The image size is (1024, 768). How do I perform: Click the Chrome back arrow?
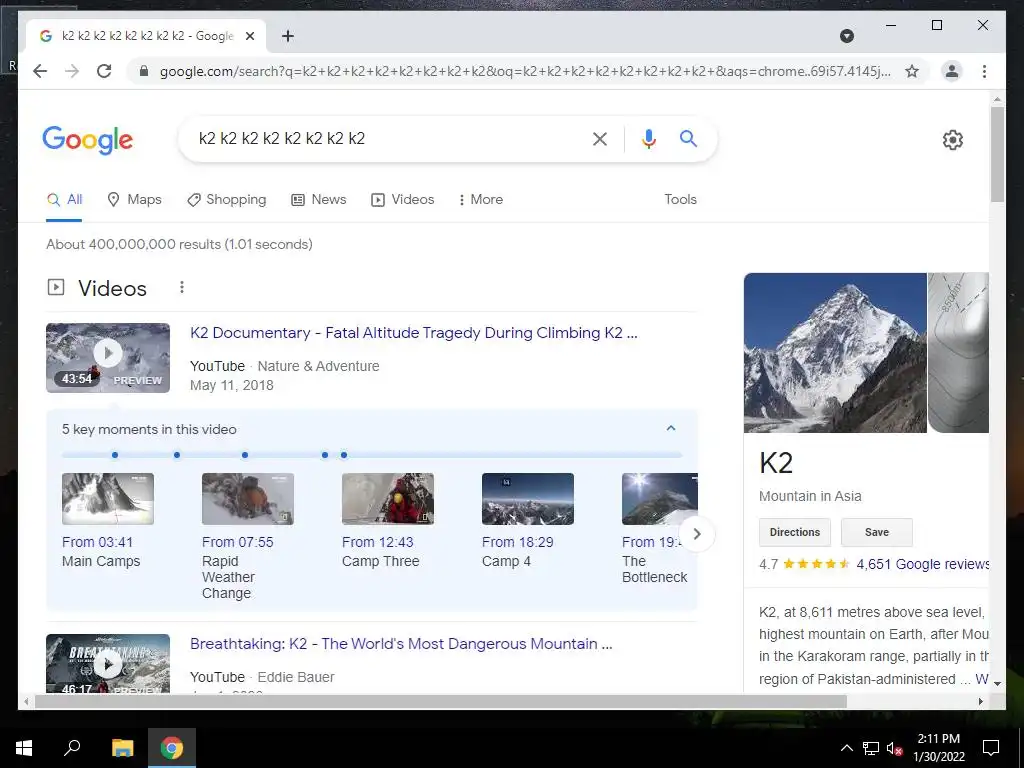point(40,71)
